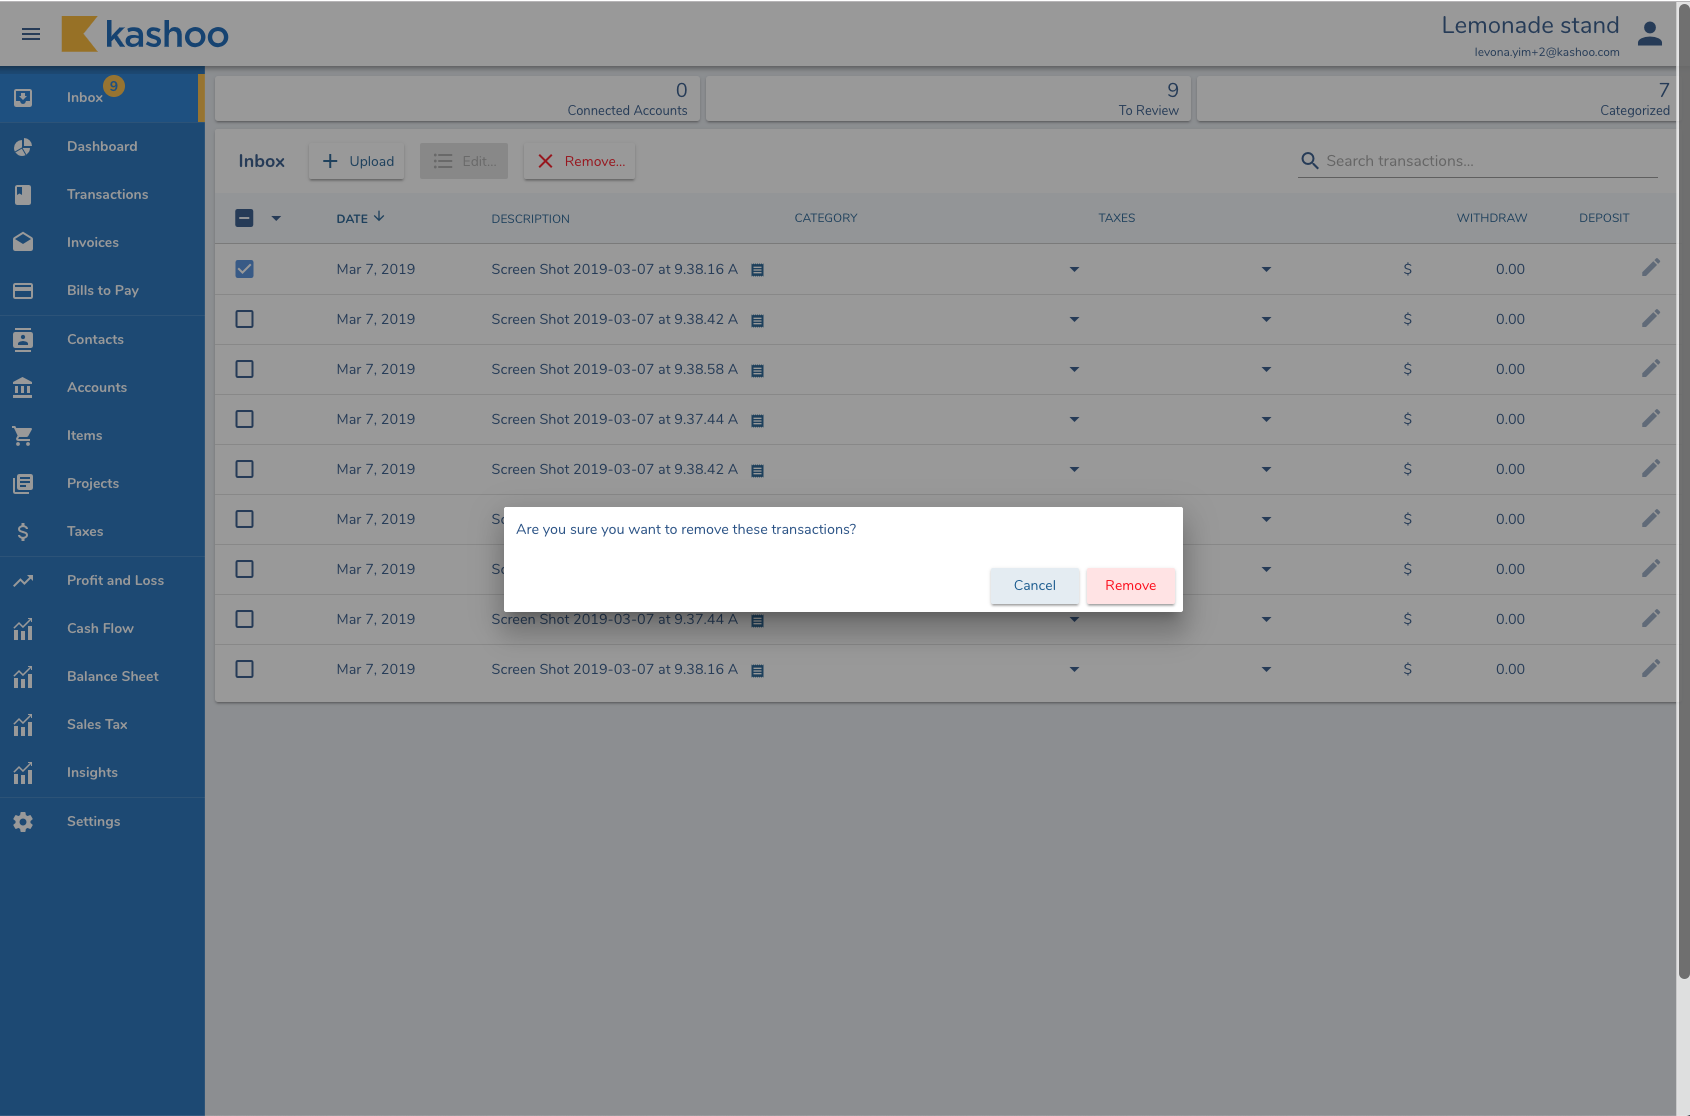This screenshot has width=1690, height=1116.
Task: Open the taxes dropdown in third row
Action: [1266, 369]
